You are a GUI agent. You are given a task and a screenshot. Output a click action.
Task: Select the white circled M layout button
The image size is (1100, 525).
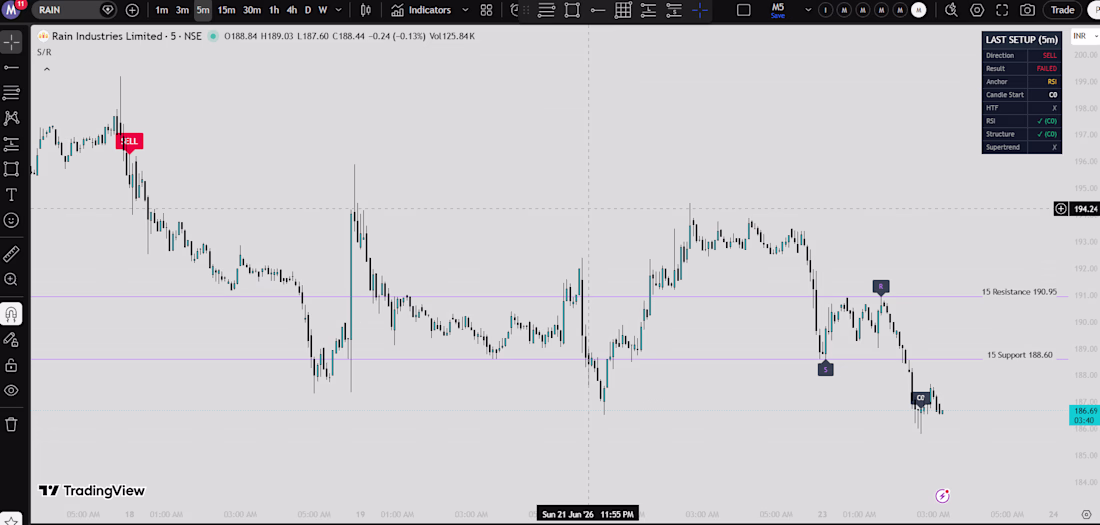tap(918, 10)
